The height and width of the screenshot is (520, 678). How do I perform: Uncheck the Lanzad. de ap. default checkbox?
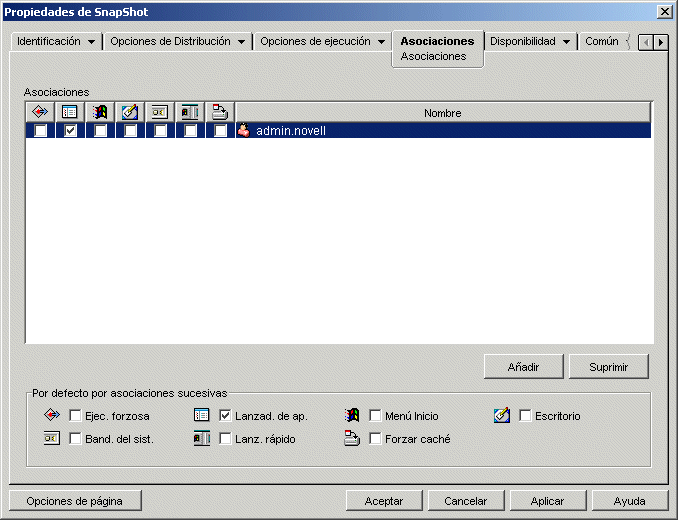click(225, 416)
